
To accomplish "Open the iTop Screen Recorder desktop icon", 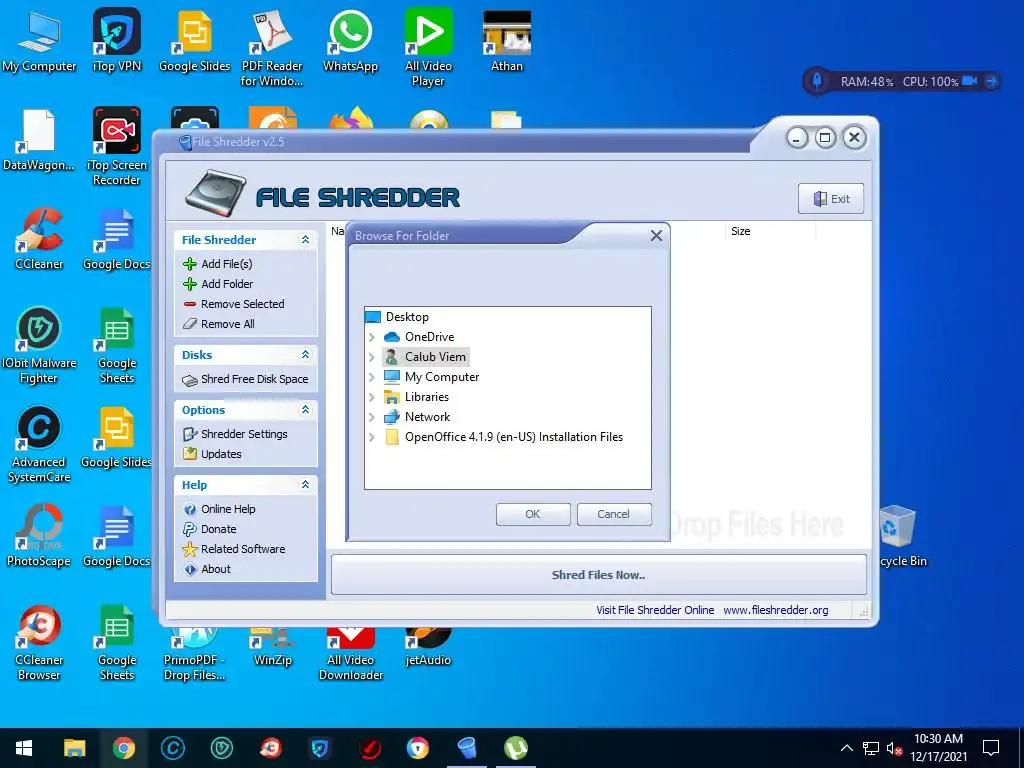I will click(117, 146).
